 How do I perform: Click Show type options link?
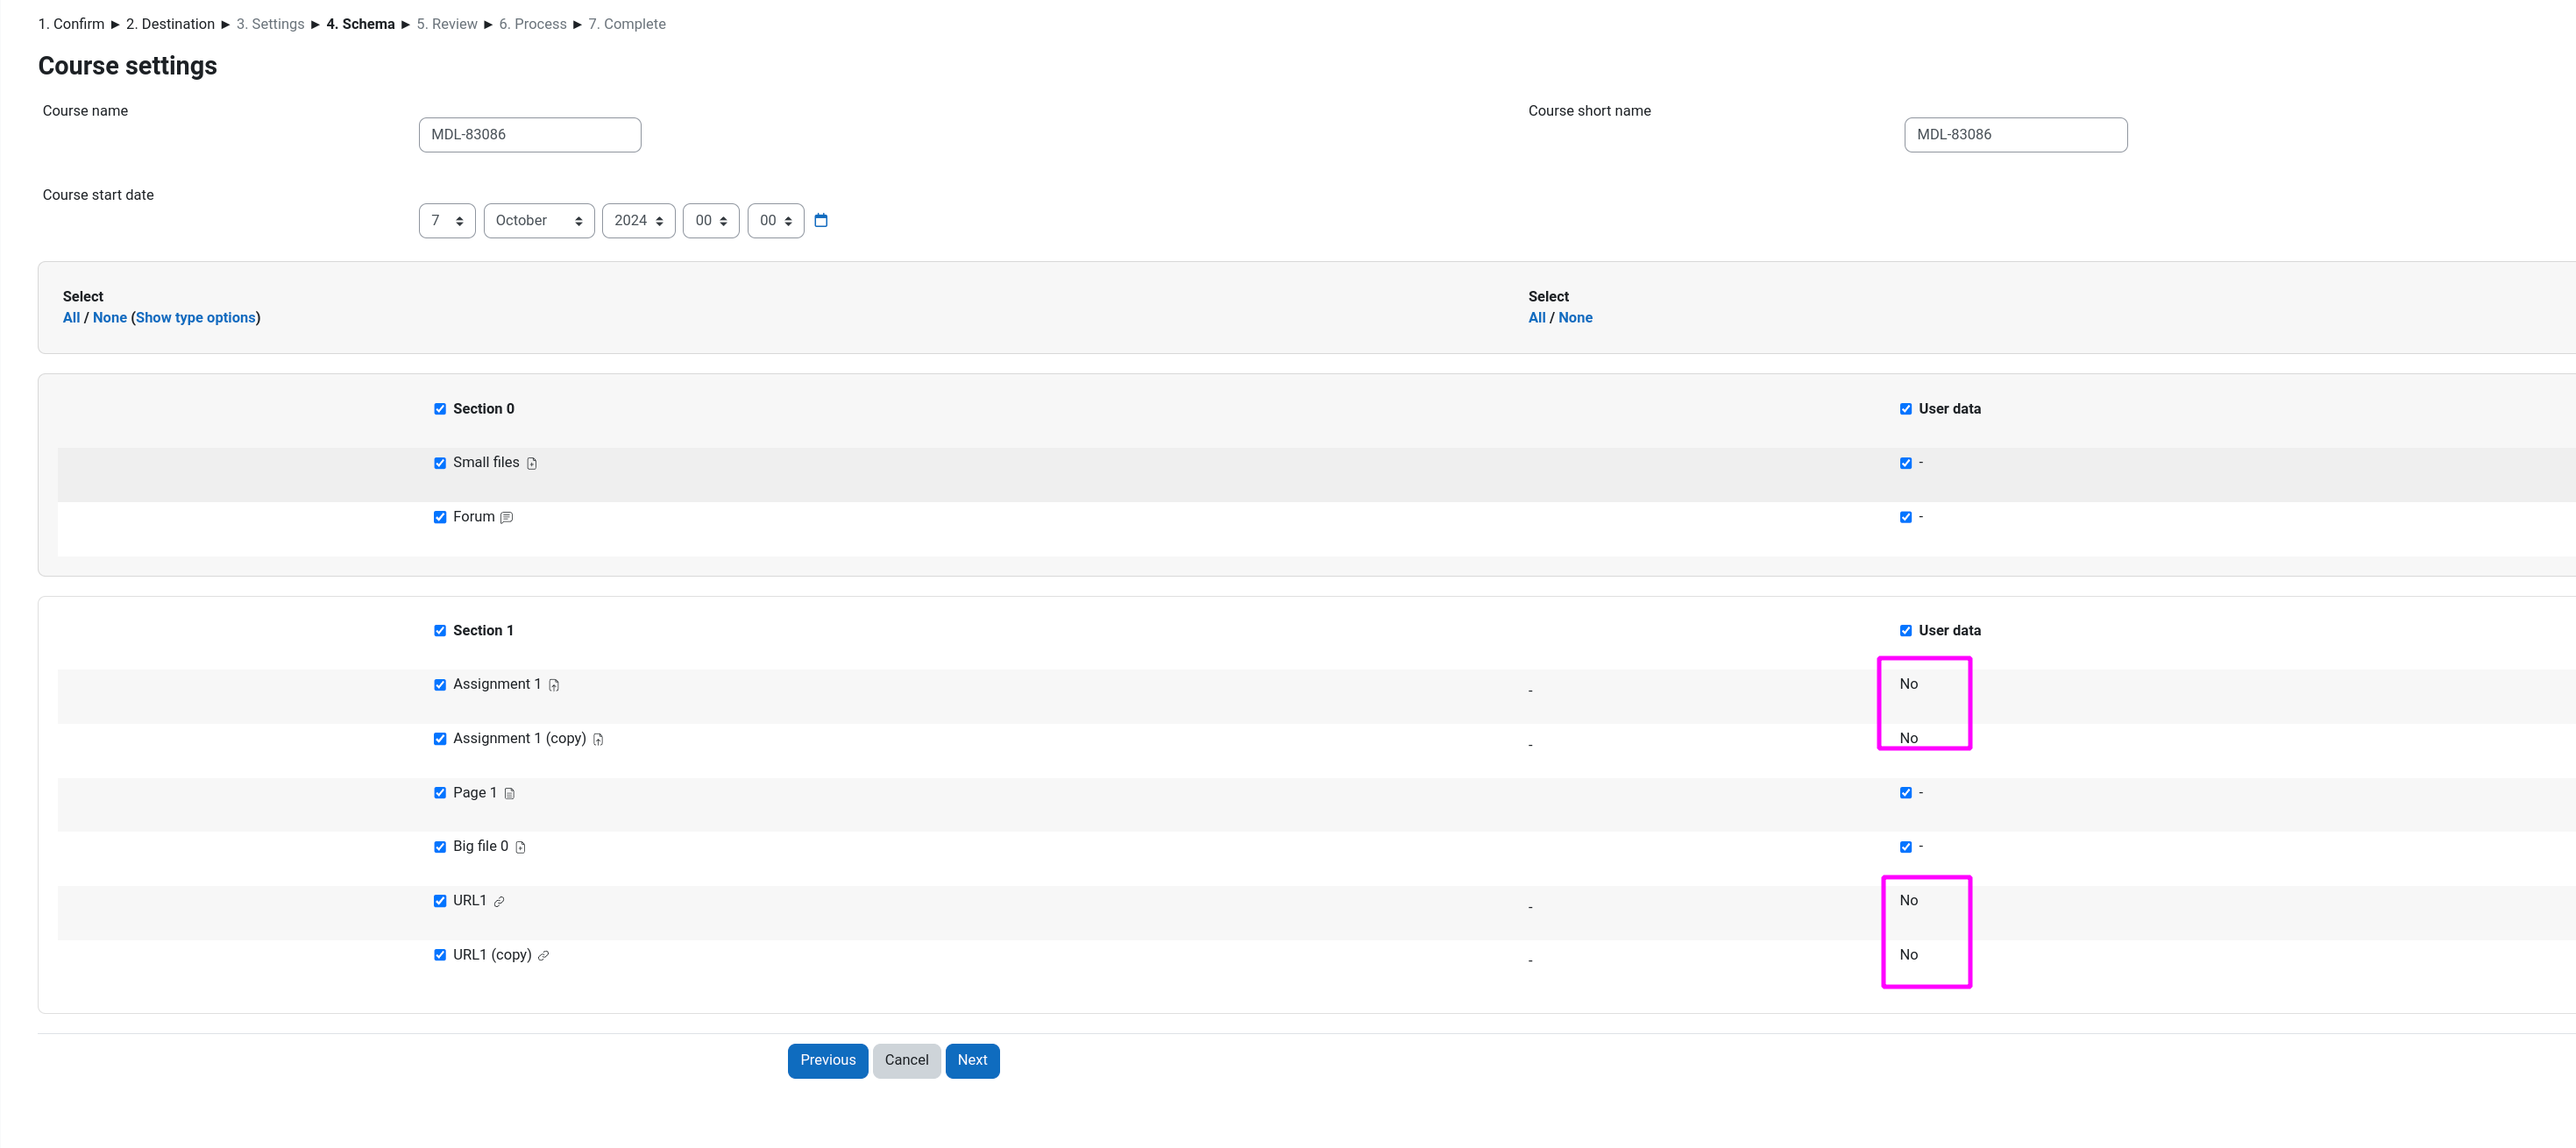pyautogui.click(x=196, y=318)
